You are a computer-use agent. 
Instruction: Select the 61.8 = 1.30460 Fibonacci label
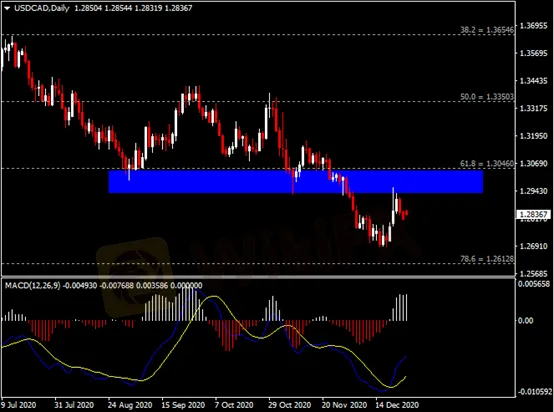[x=487, y=164]
